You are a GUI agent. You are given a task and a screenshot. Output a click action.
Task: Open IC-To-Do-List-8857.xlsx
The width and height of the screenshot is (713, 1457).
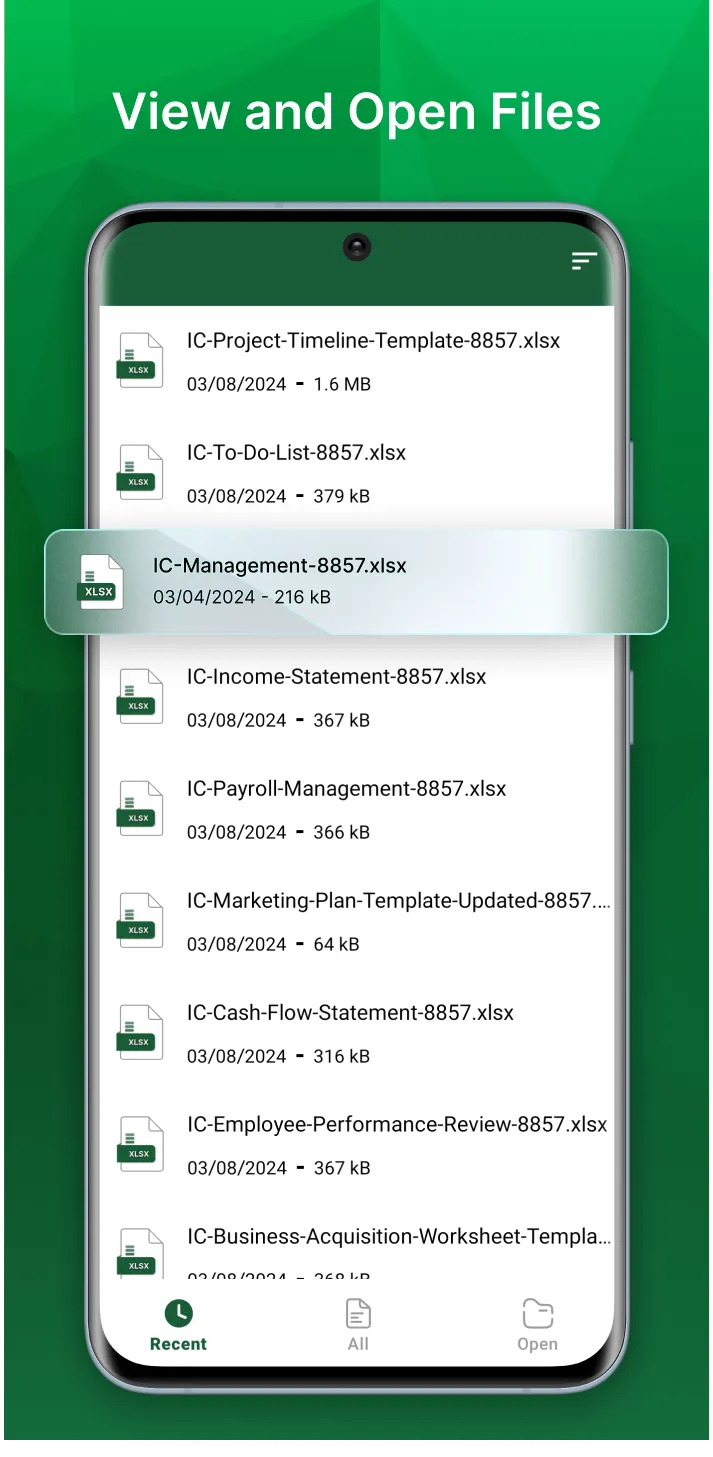296,453
